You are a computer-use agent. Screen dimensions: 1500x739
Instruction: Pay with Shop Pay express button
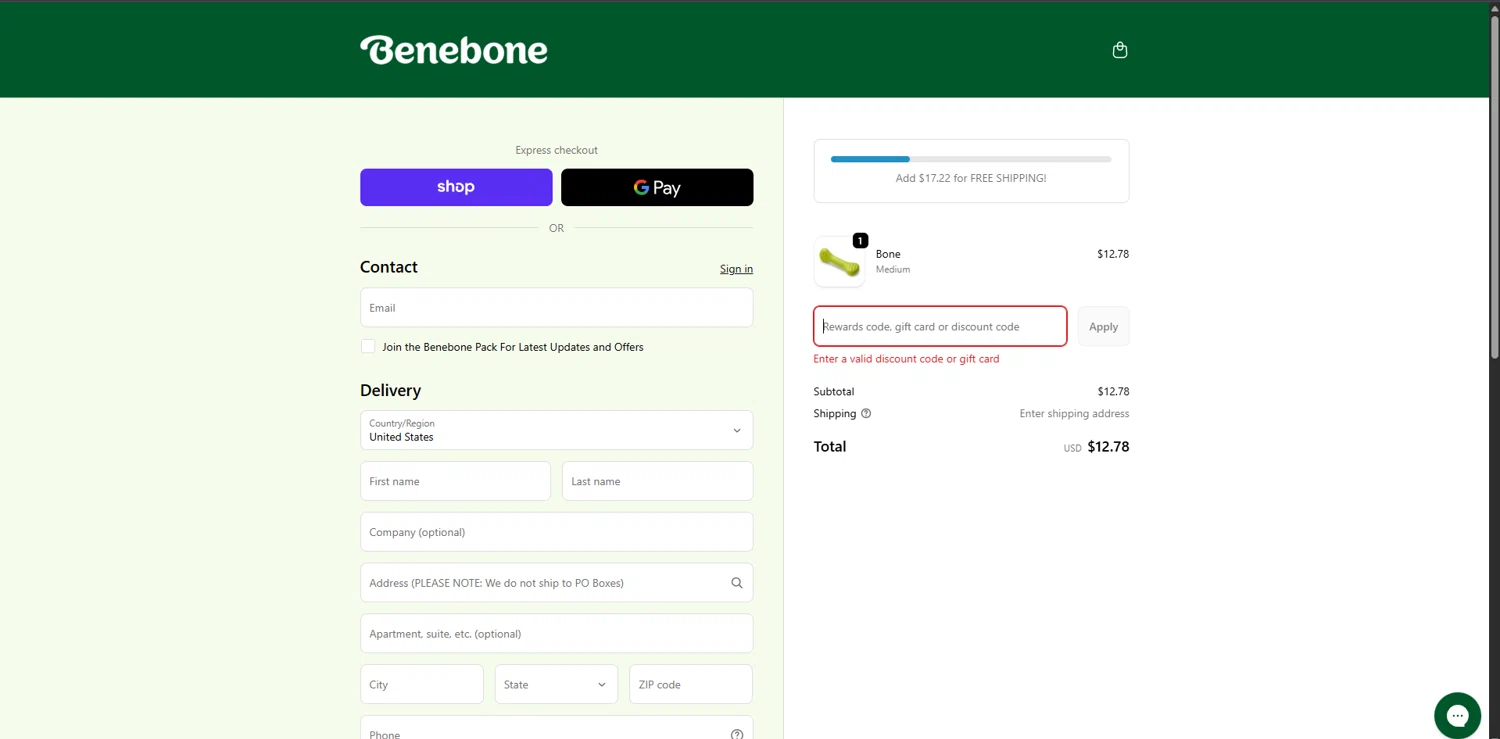click(456, 187)
